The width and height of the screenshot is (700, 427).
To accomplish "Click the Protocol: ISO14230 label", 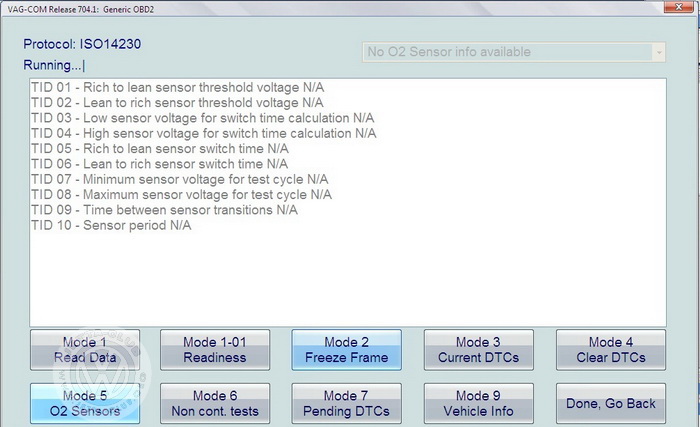I will [x=82, y=44].
